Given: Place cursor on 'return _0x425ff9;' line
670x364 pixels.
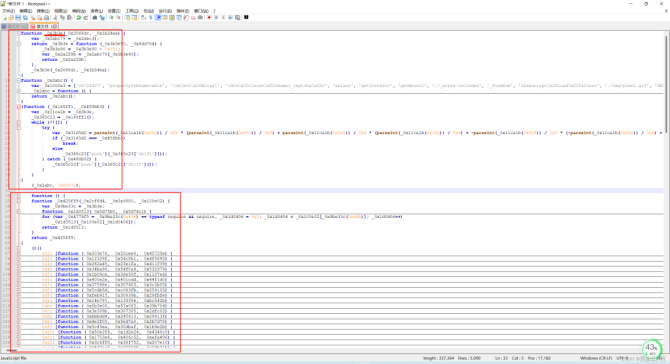Looking at the screenshot, I should pos(53,238).
